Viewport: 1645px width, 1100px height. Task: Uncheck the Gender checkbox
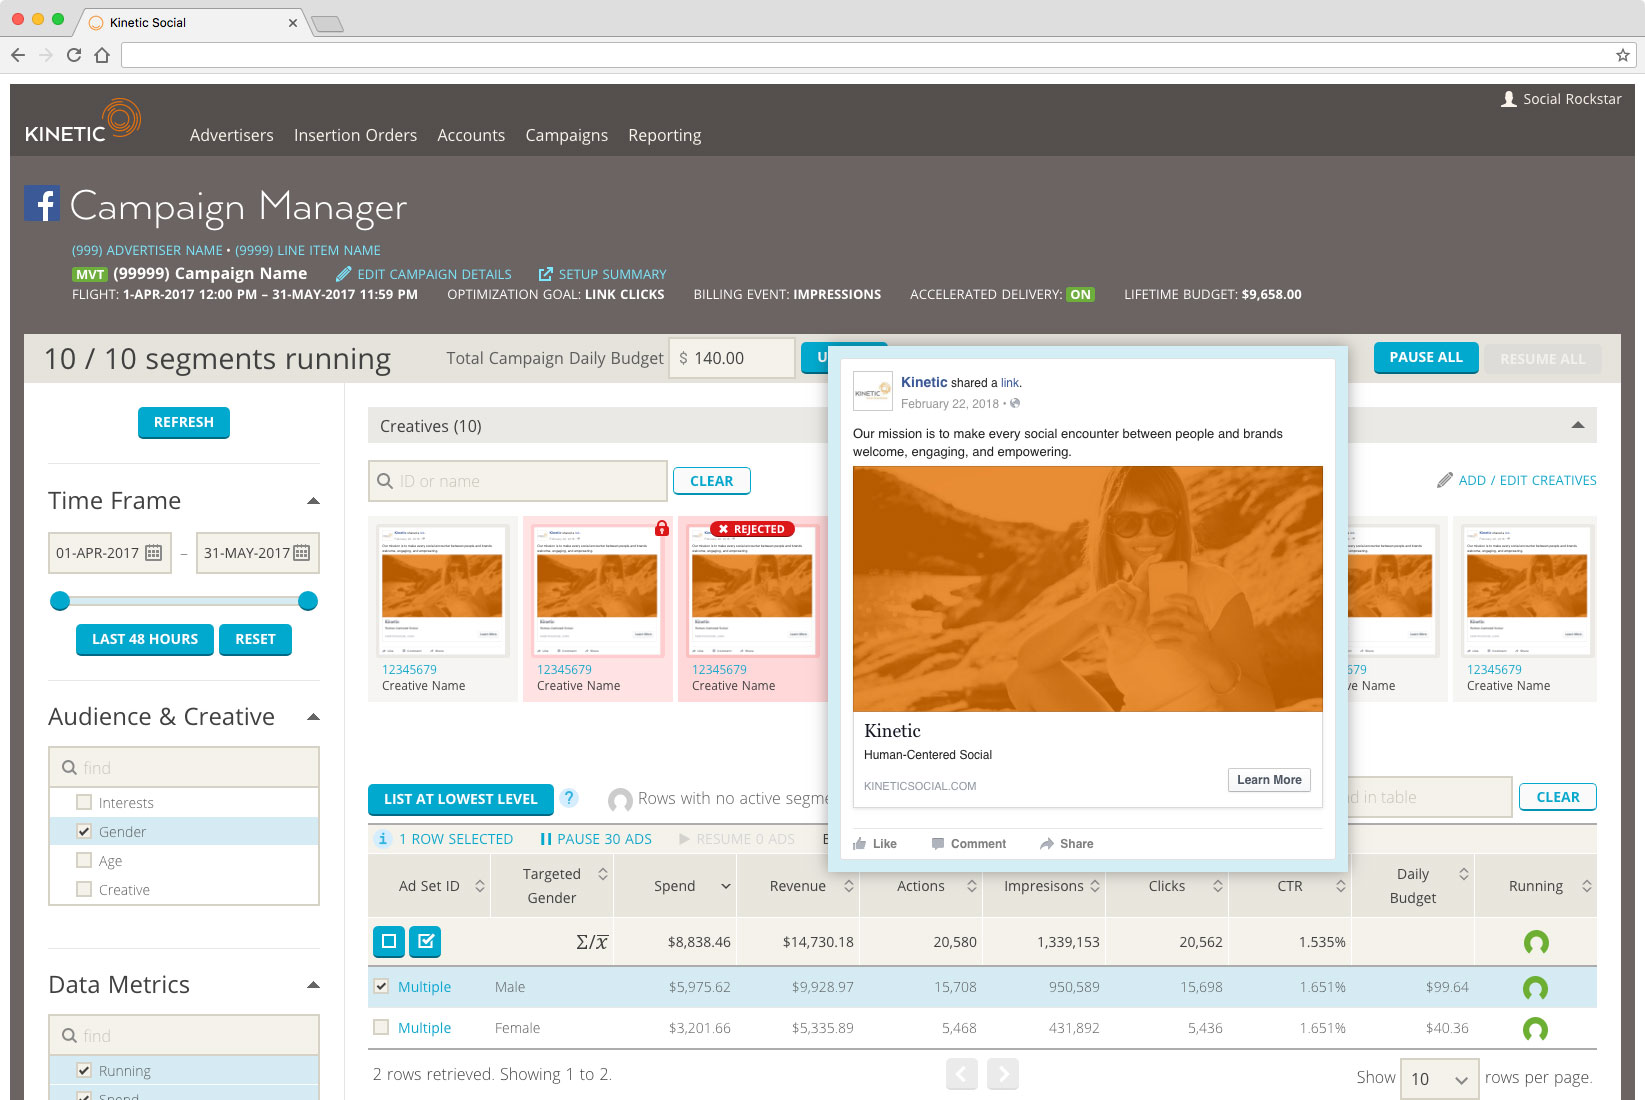point(84,831)
